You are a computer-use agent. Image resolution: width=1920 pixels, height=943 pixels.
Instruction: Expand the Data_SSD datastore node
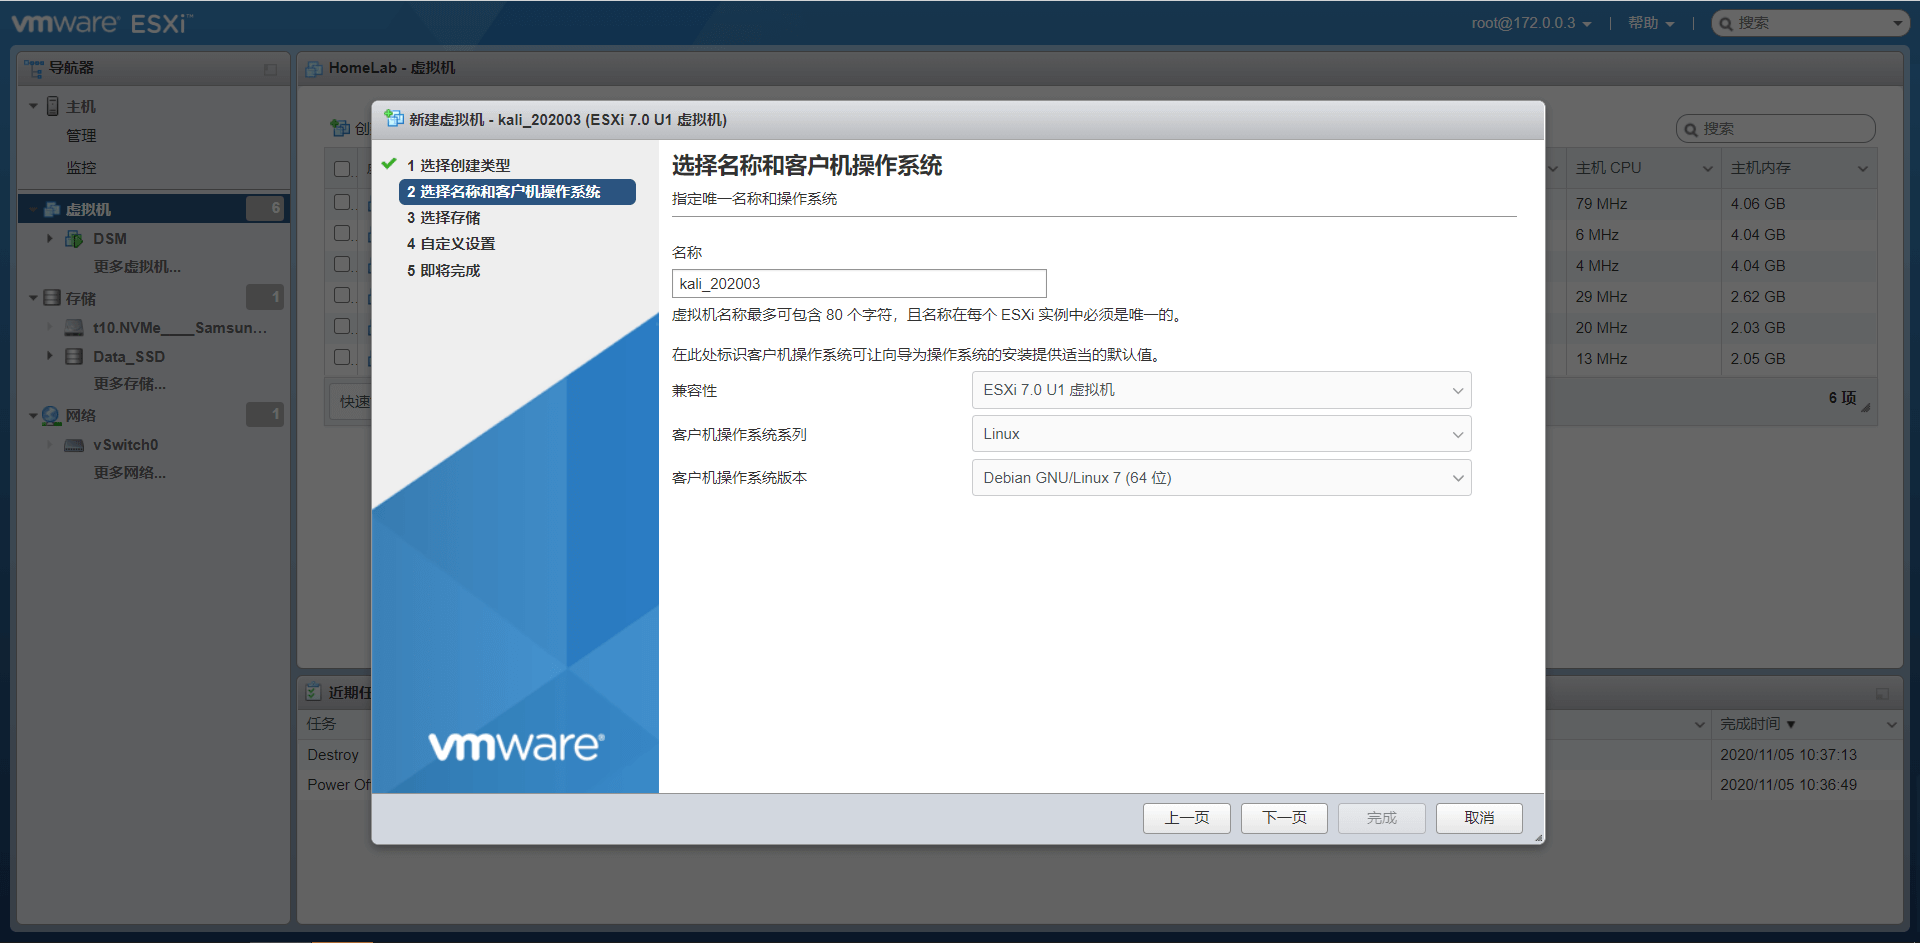pyautogui.click(x=50, y=356)
